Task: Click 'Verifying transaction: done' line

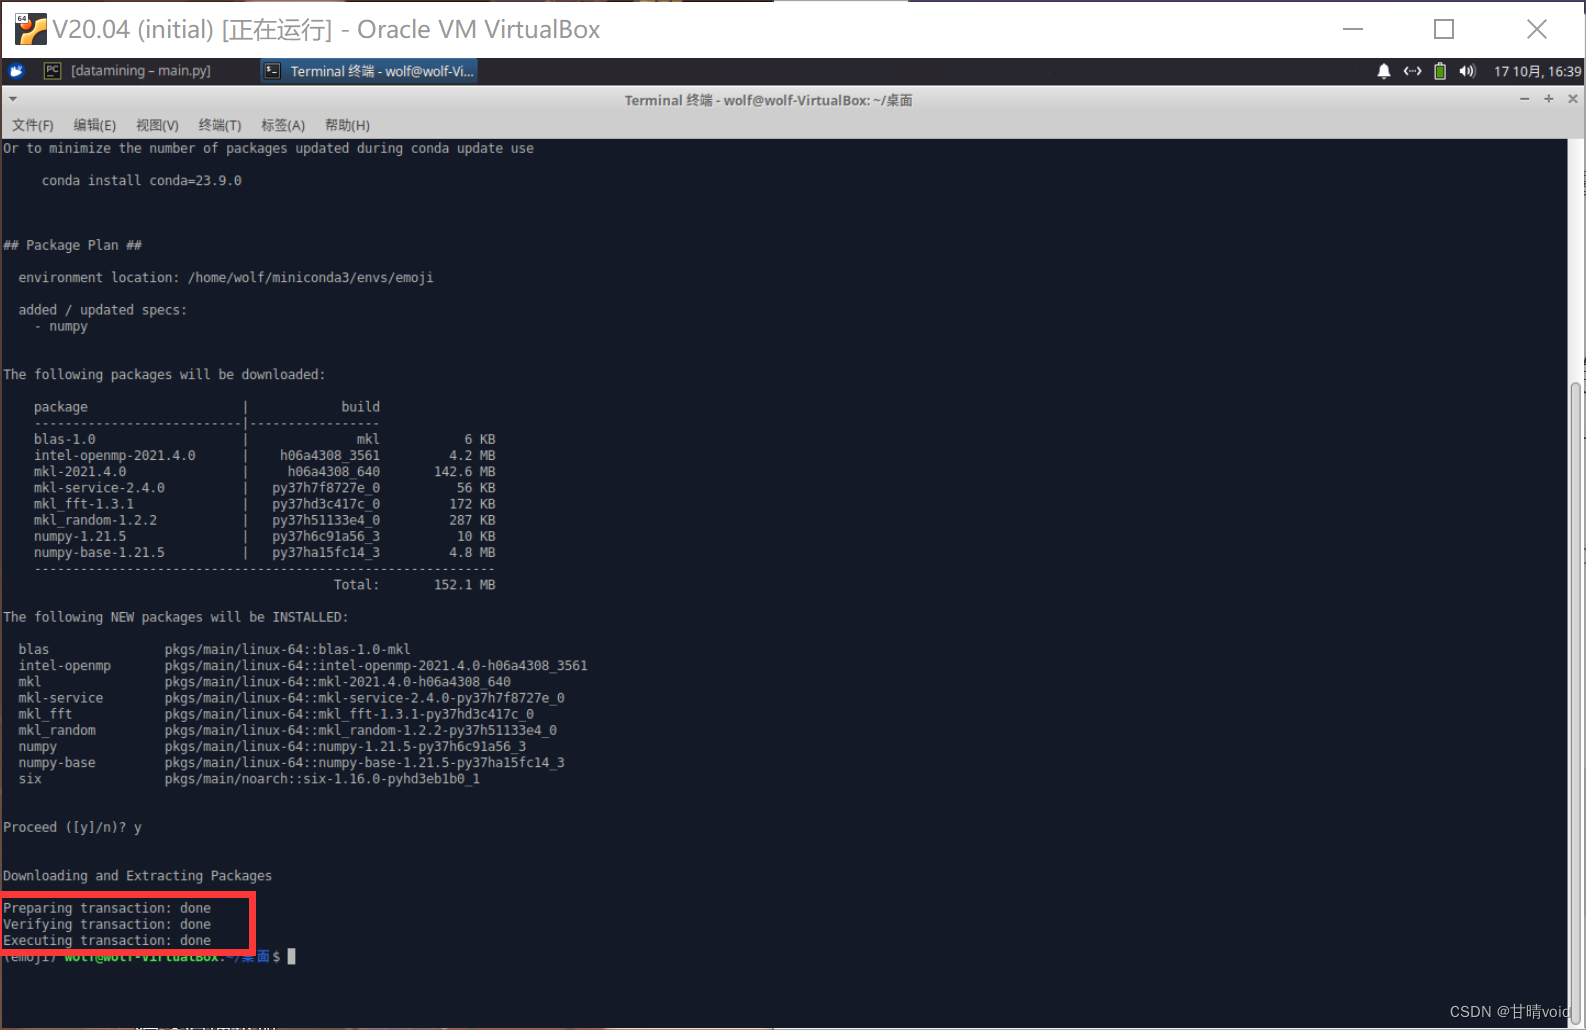Action: pyautogui.click(x=107, y=924)
